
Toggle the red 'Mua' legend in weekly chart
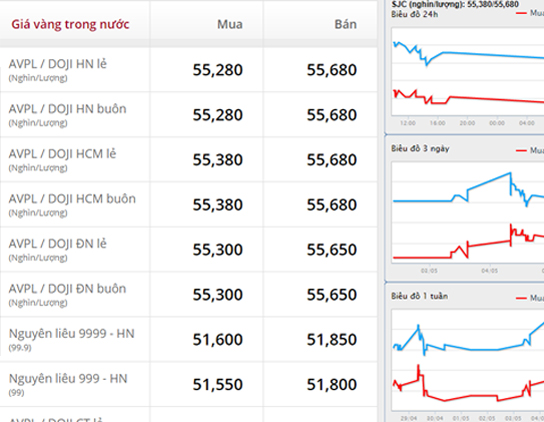[530, 298]
